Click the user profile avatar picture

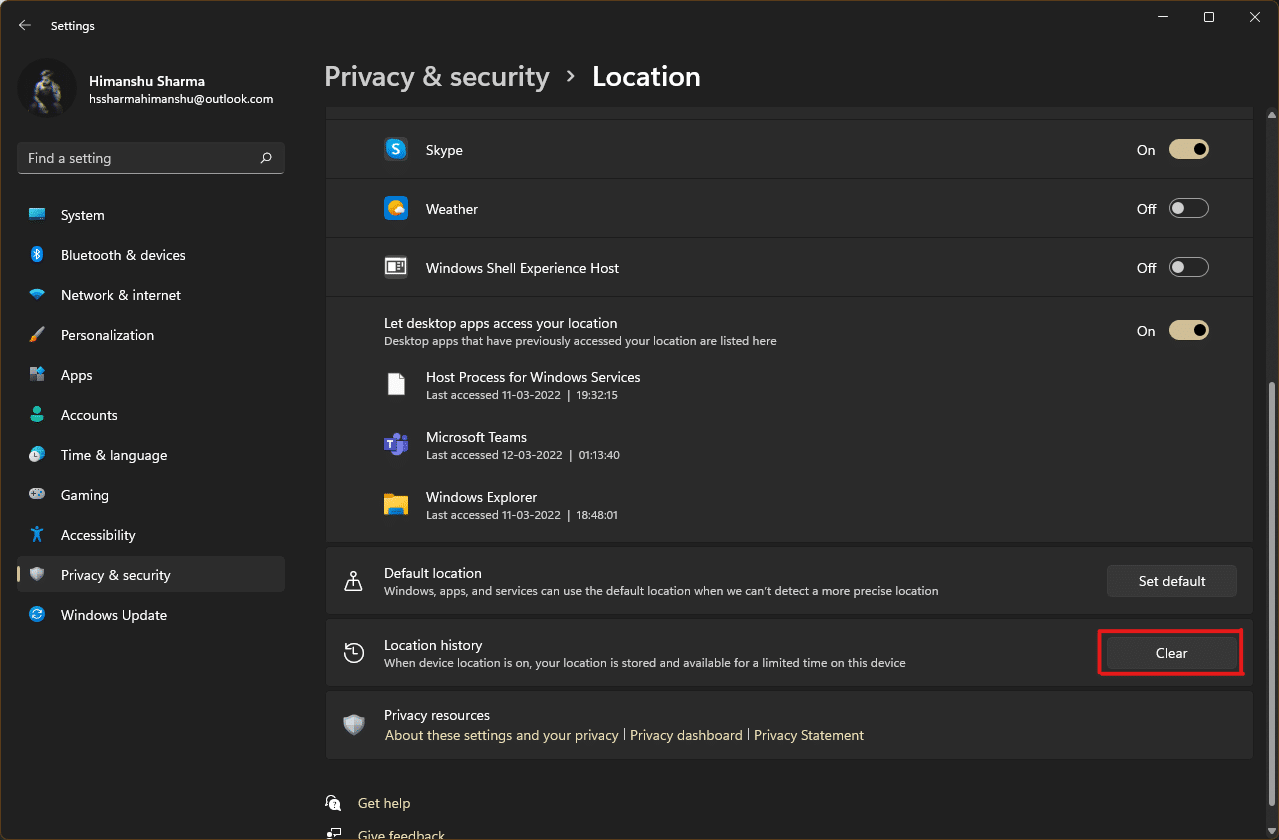tap(47, 87)
